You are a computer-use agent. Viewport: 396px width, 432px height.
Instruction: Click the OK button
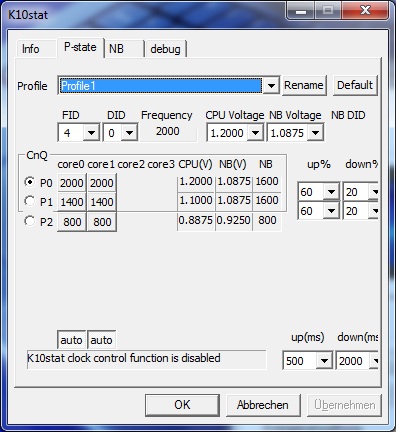pyautogui.click(x=182, y=405)
